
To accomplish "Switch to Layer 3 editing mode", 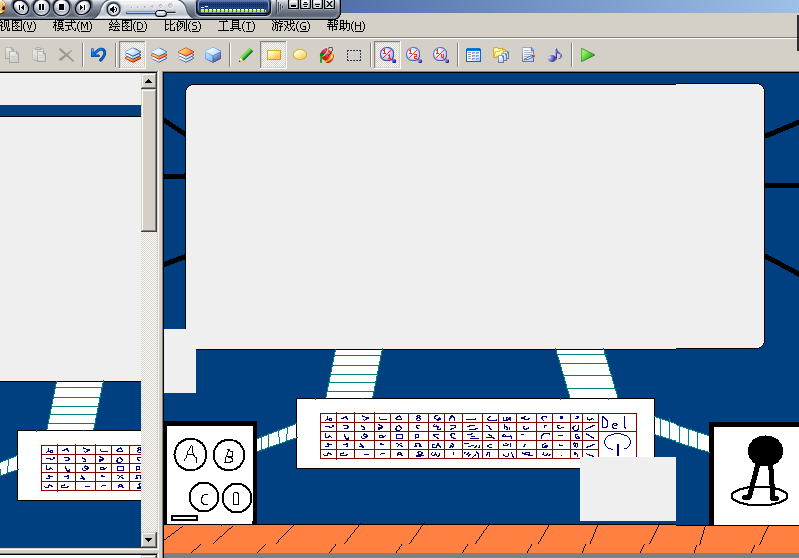I will pos(186,55).
